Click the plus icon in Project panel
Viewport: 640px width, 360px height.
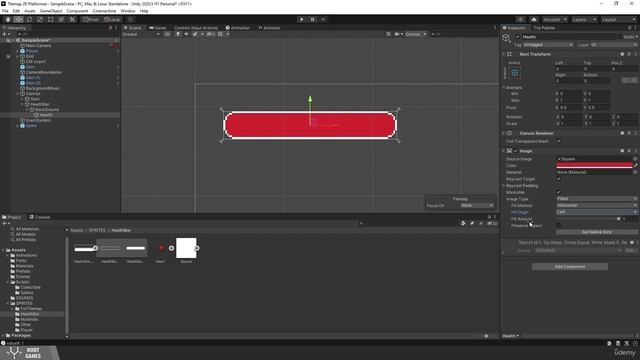point(4,223)
